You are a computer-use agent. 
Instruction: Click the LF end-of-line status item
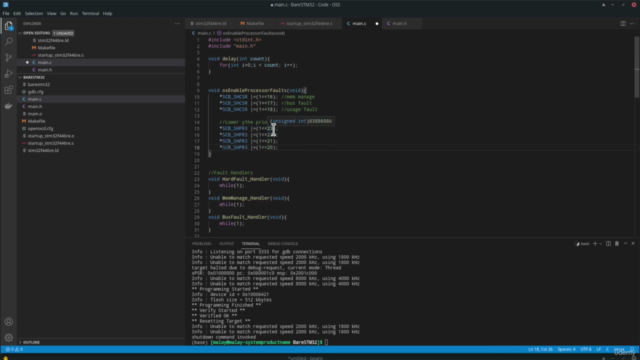pos(598,349)
